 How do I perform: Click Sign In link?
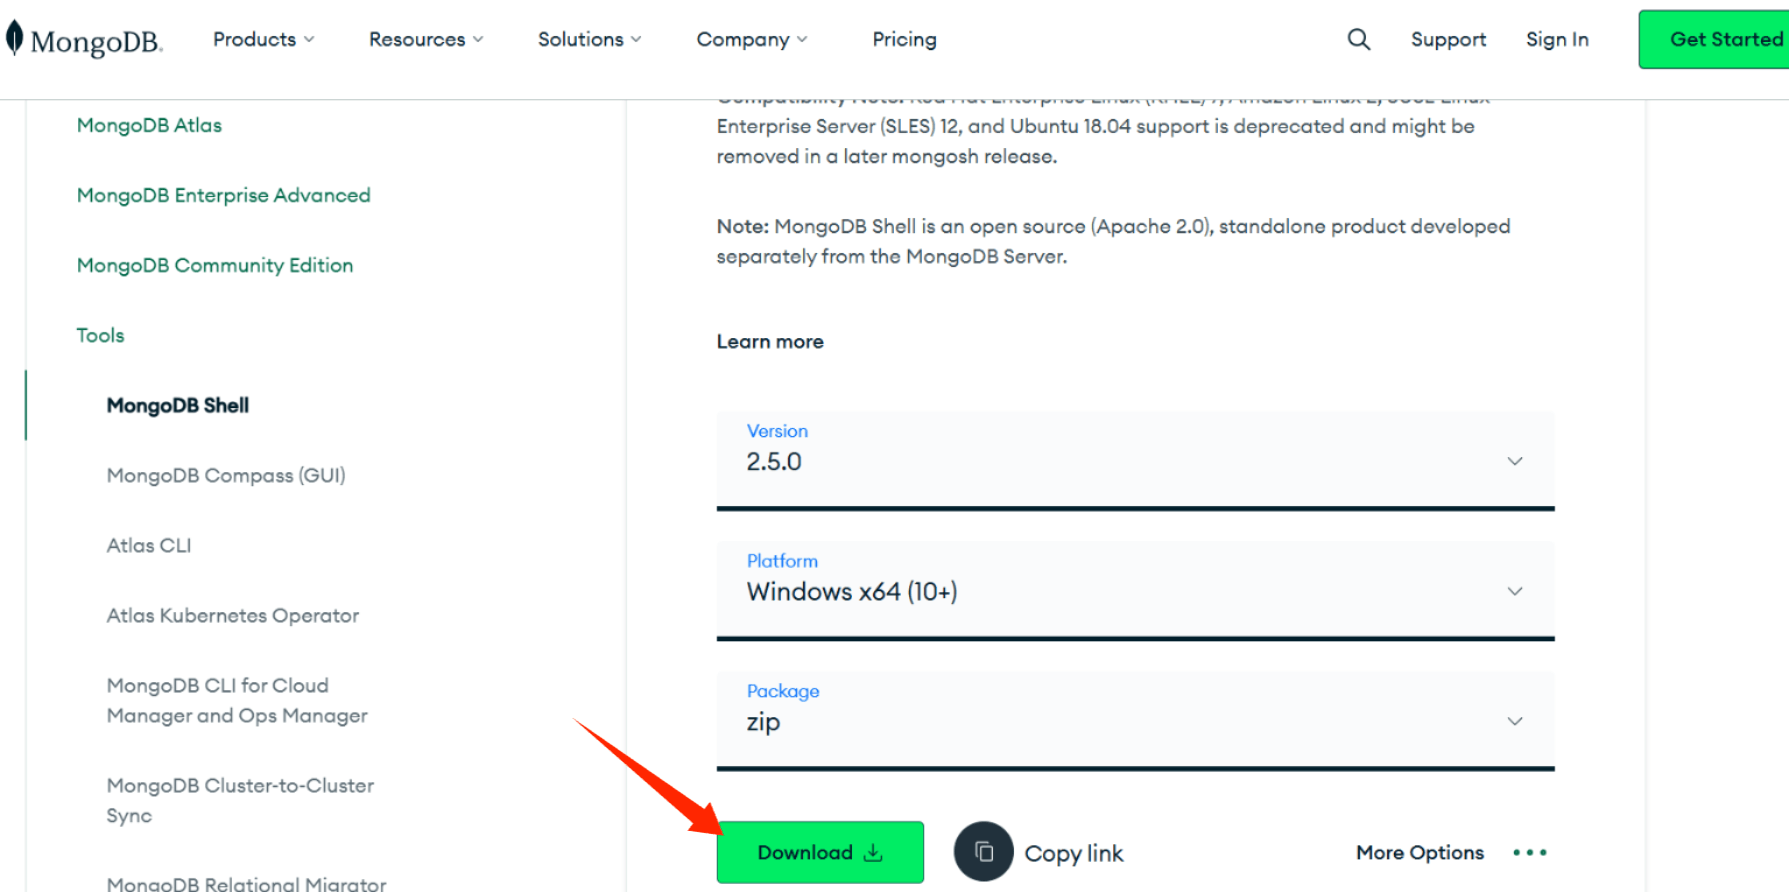click(x=1557, y=39)
